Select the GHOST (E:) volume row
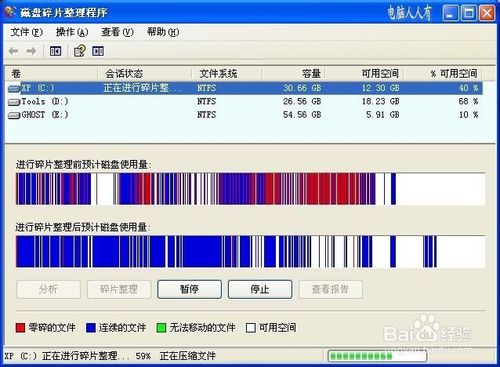 click(244, 115)
